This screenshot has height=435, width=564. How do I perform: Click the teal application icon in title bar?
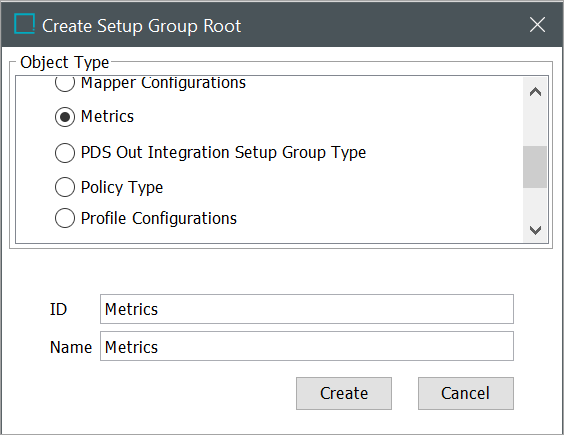click(x=24, y=24)
